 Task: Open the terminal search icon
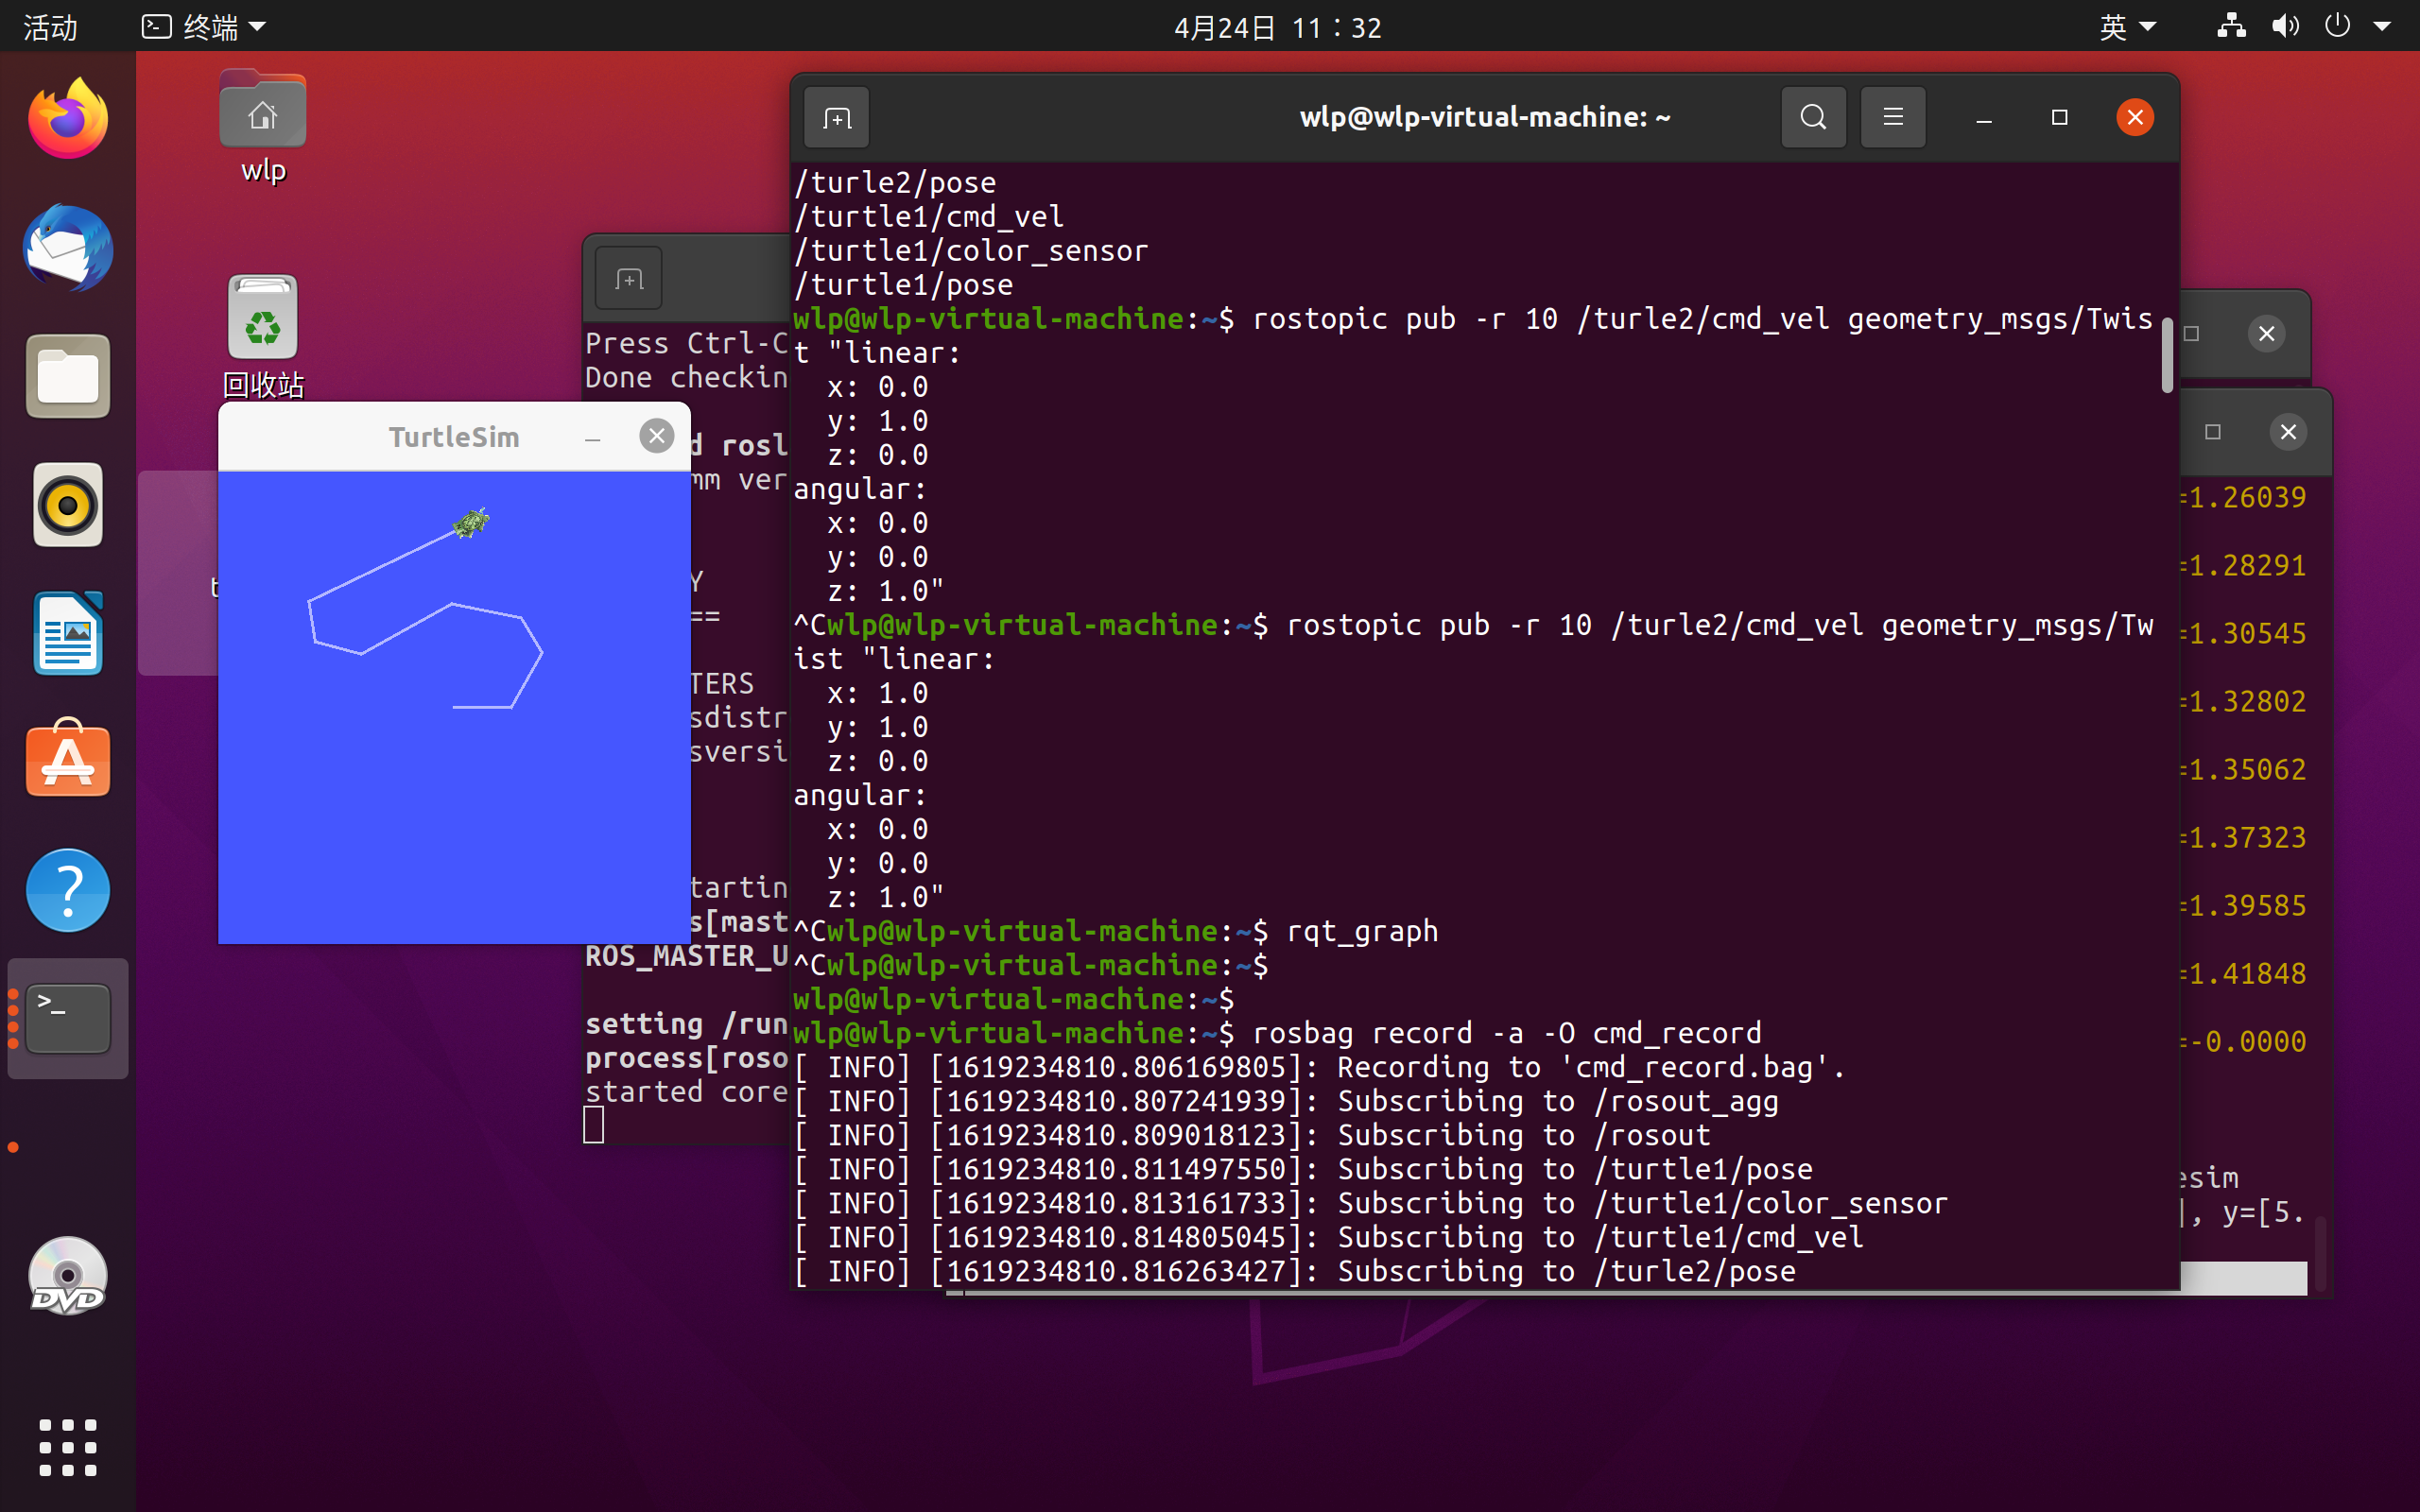[1813, 118]
